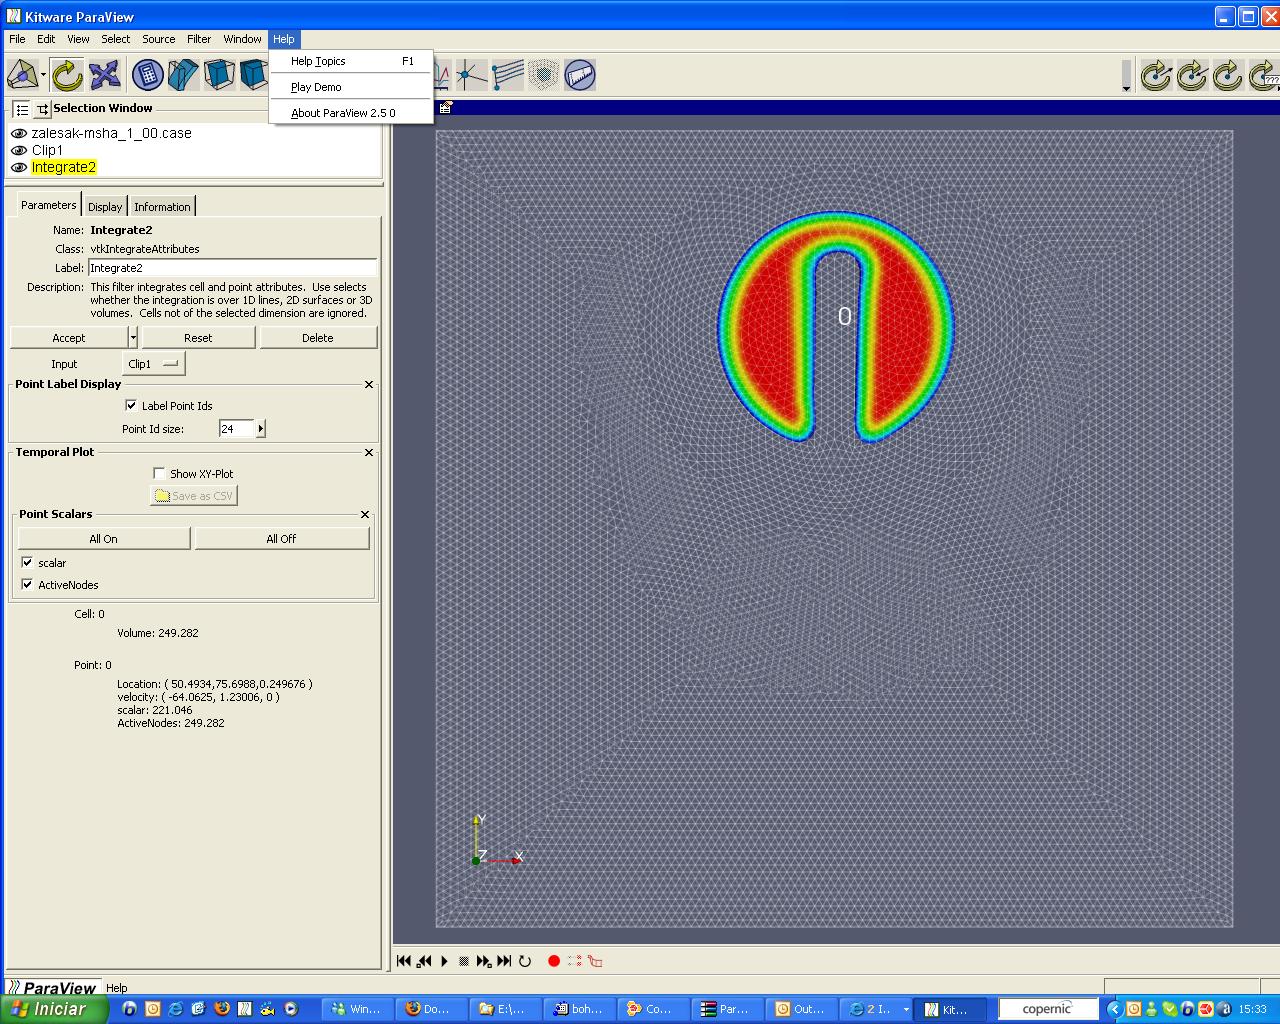The image size is (1280, 1024).
Task: Uncheck Label Point Ids checkbox
Action: [131, 405]
